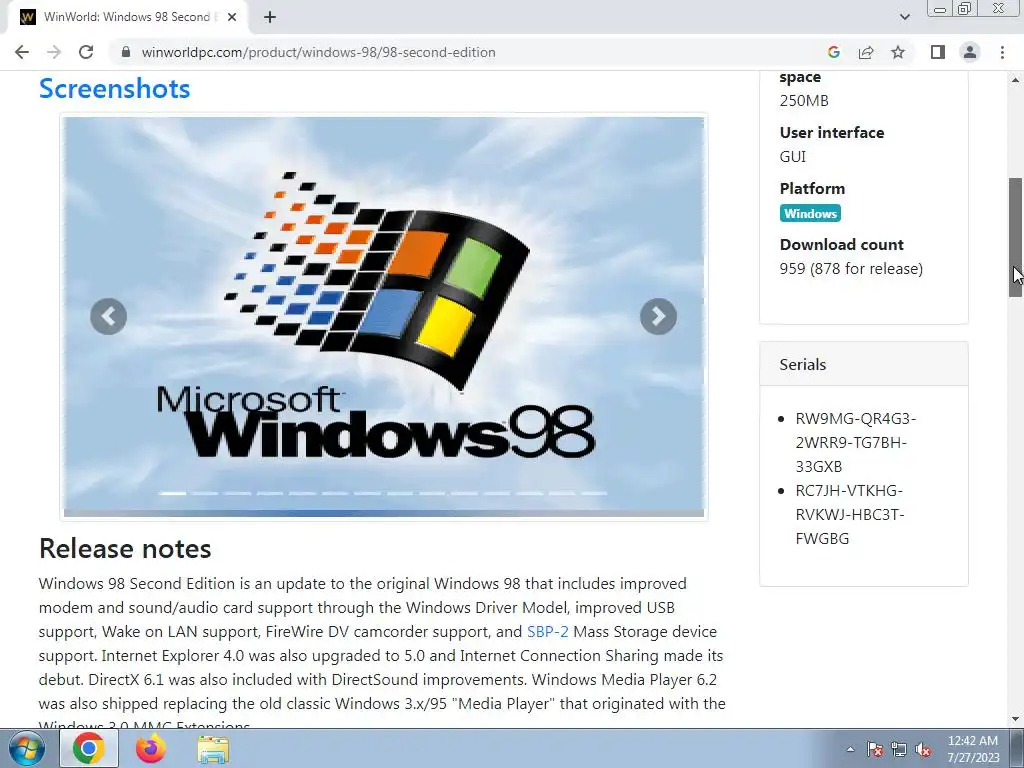This screenshot has height=768, width=1024.
Task: Reload the WinWorld page
Action: [x=86, y=52]
